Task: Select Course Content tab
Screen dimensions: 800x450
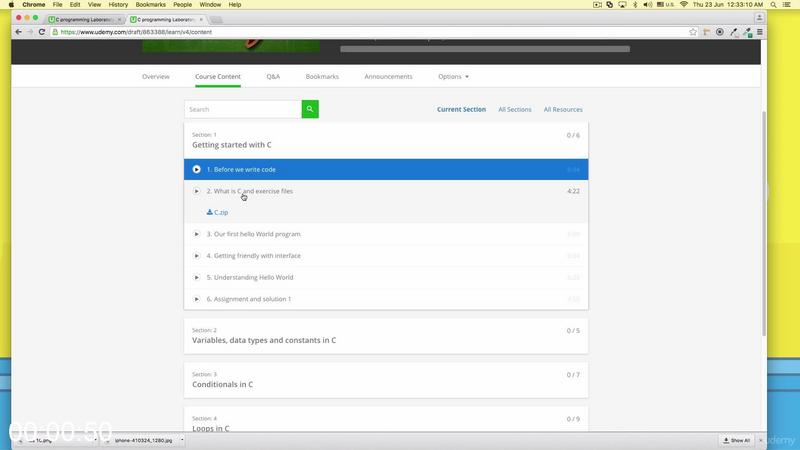Action: [218, 77]
